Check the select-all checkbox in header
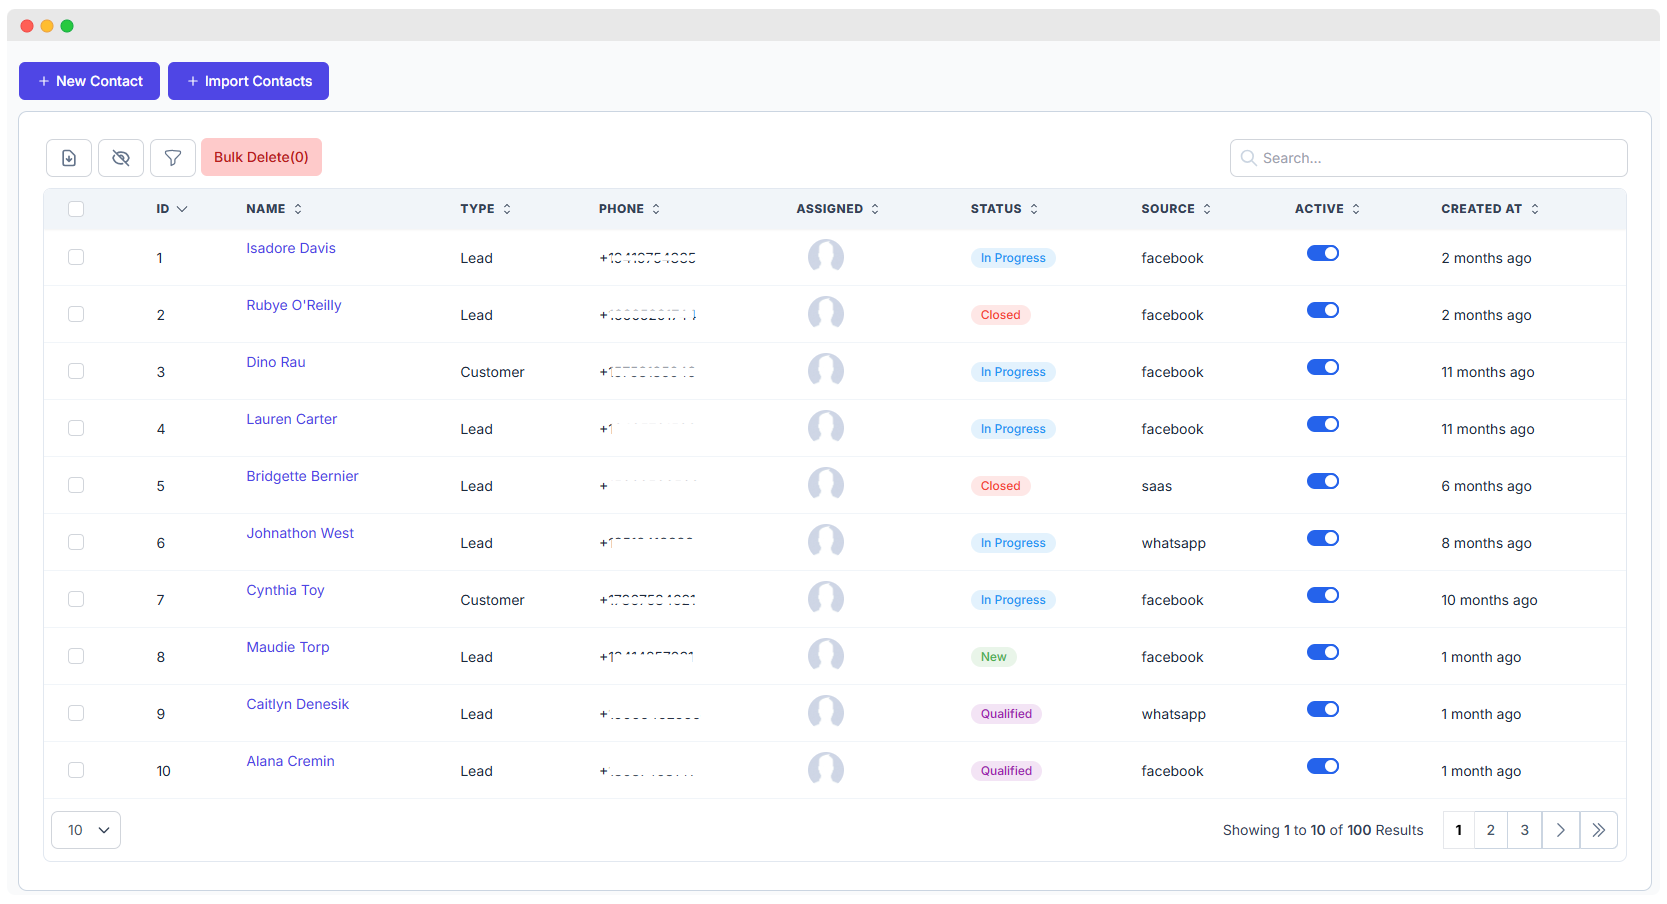Image resolution: width=1667 pixels, height=904 pixels. point(76,208)
